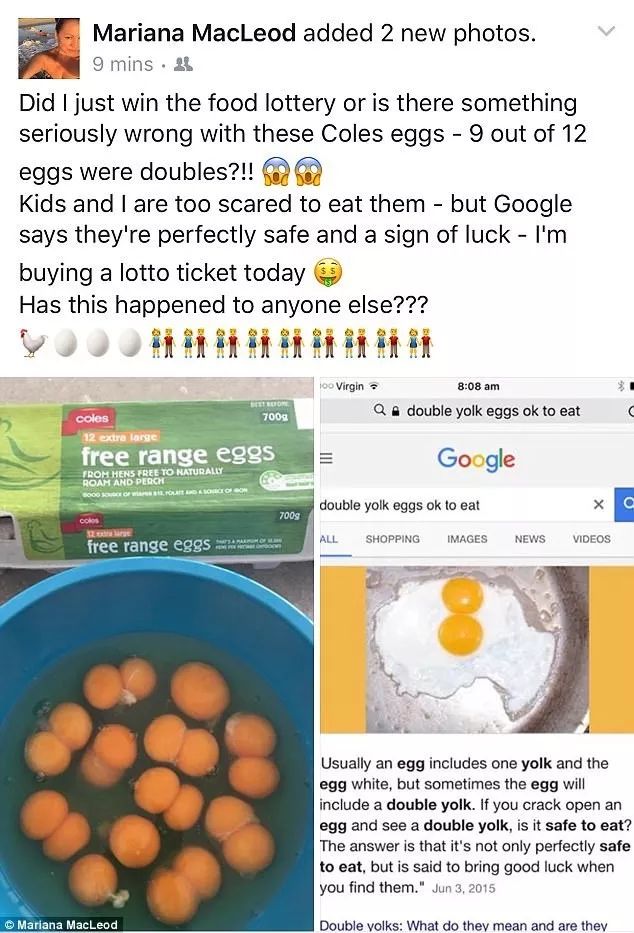Viewport: 634px width, 933px height.
Task: Switch to the VIDEOS tab
Action: 591,539
